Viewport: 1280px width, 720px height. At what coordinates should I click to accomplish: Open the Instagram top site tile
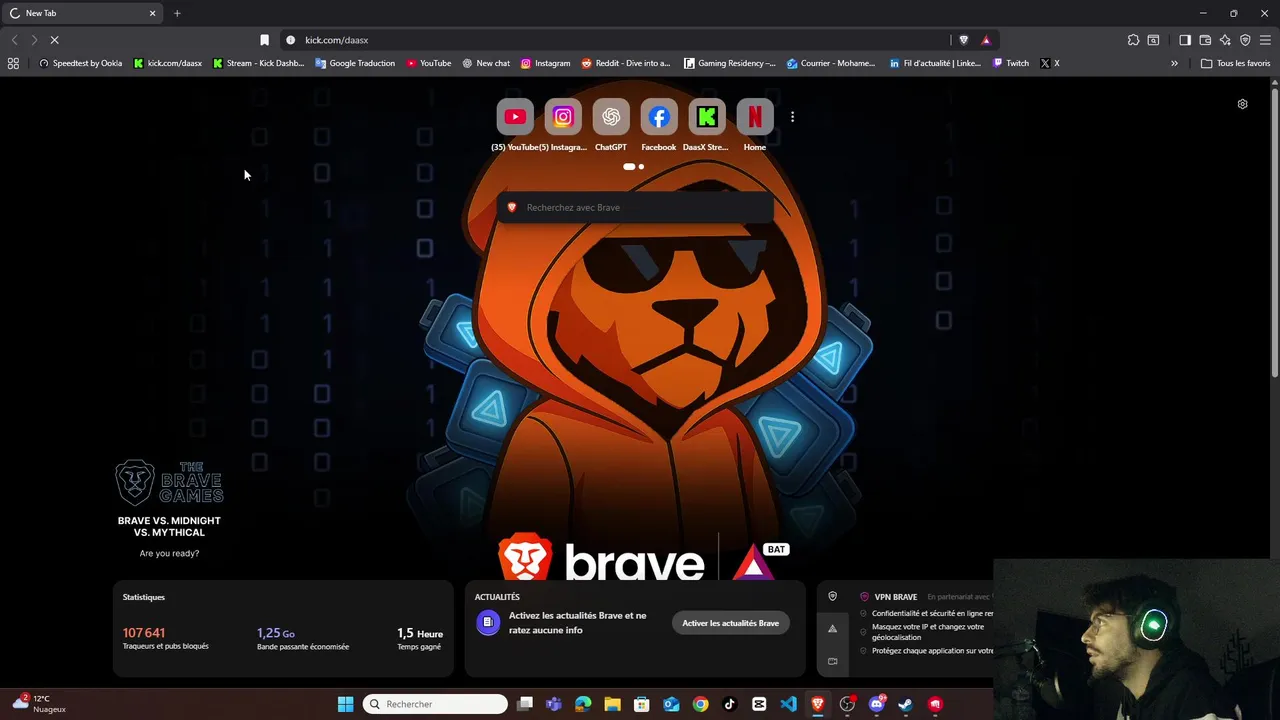click(x=563, y=117)
